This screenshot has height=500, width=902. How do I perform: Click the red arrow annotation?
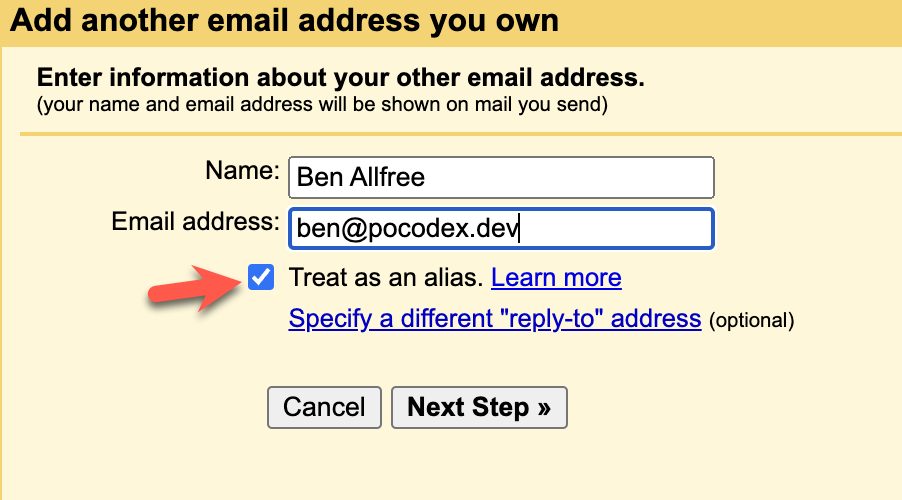pyautogui.click(x=195, y=288)
